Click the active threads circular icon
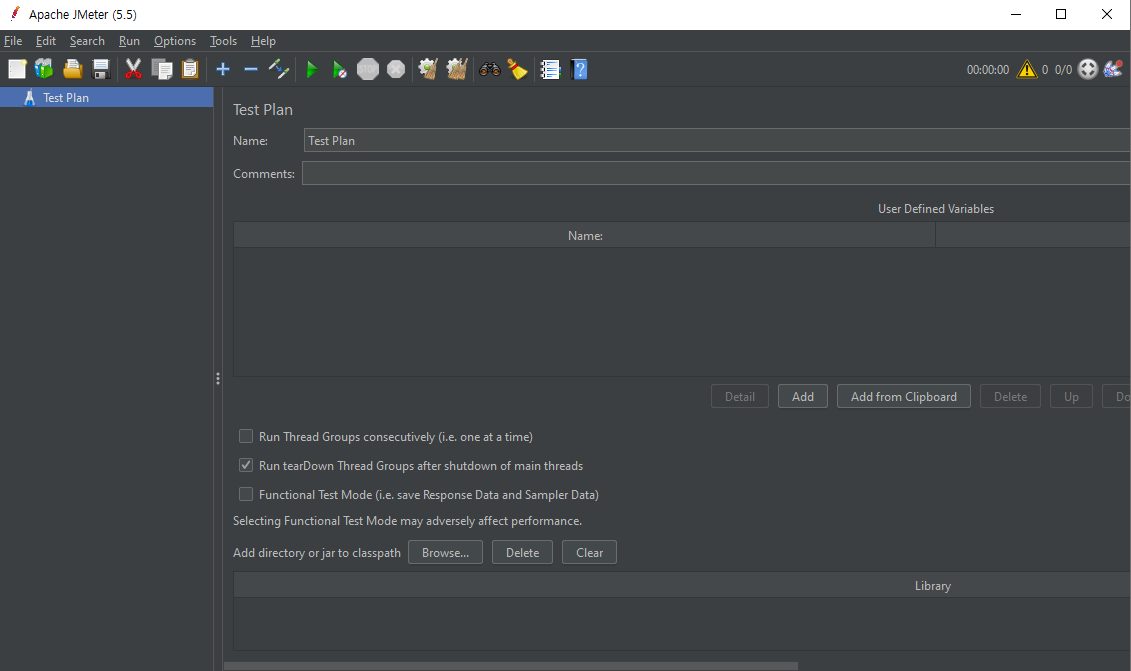Image resolution: width=1131 pixels, height=671 pixels. coord(1088,69)
